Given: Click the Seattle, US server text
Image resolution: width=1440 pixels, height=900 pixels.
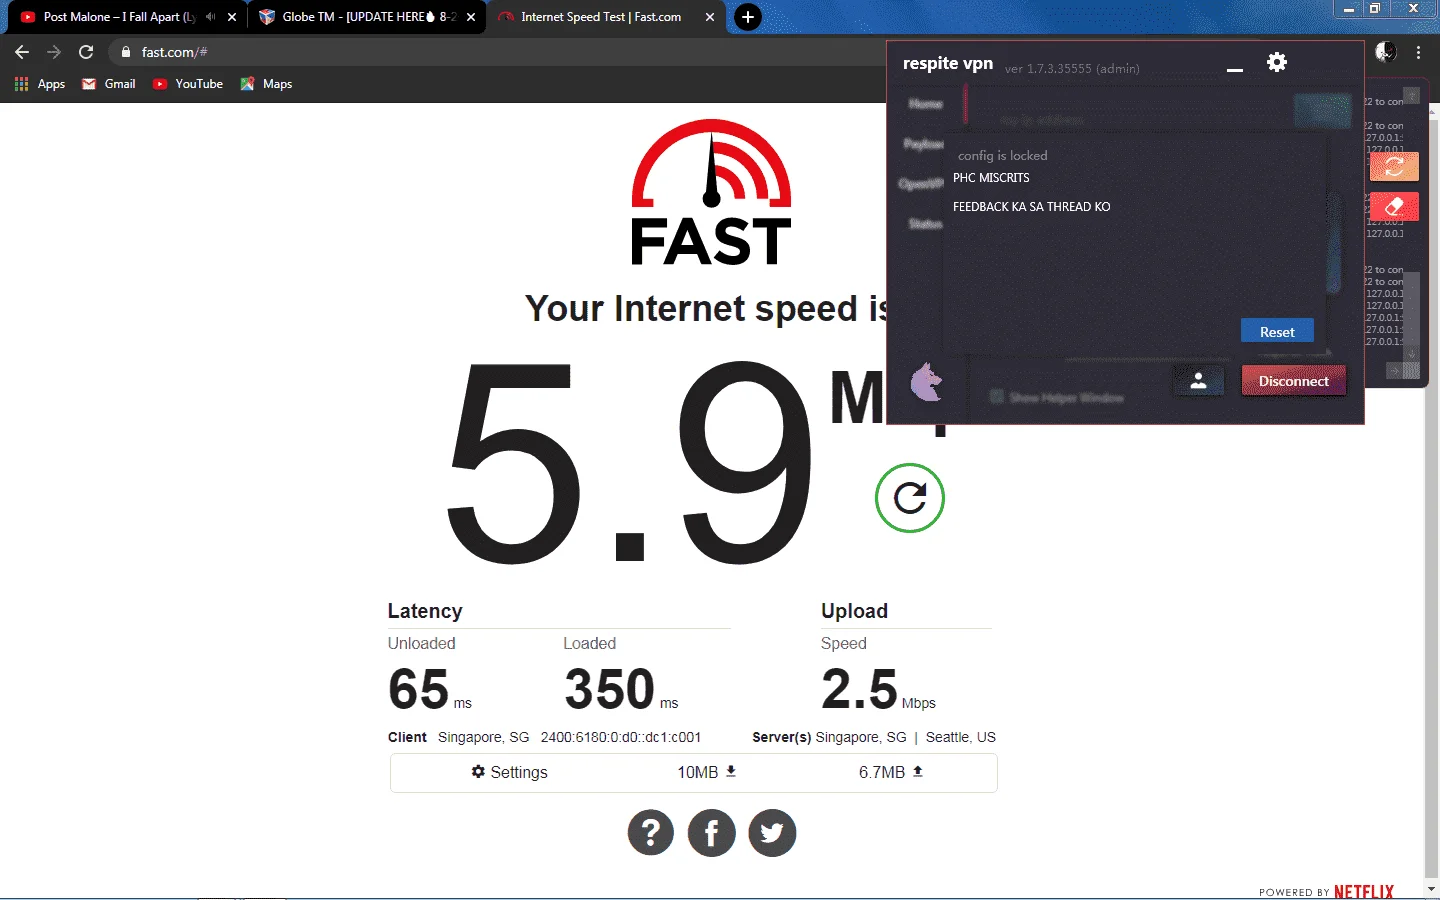Looking at the screenshot, I should 960,737.
